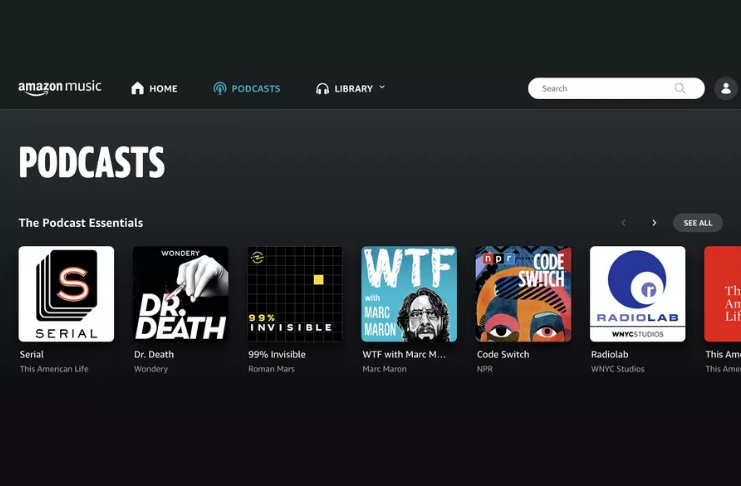
Task: Go to the Home tab
Action: click(x=154, y=88)
